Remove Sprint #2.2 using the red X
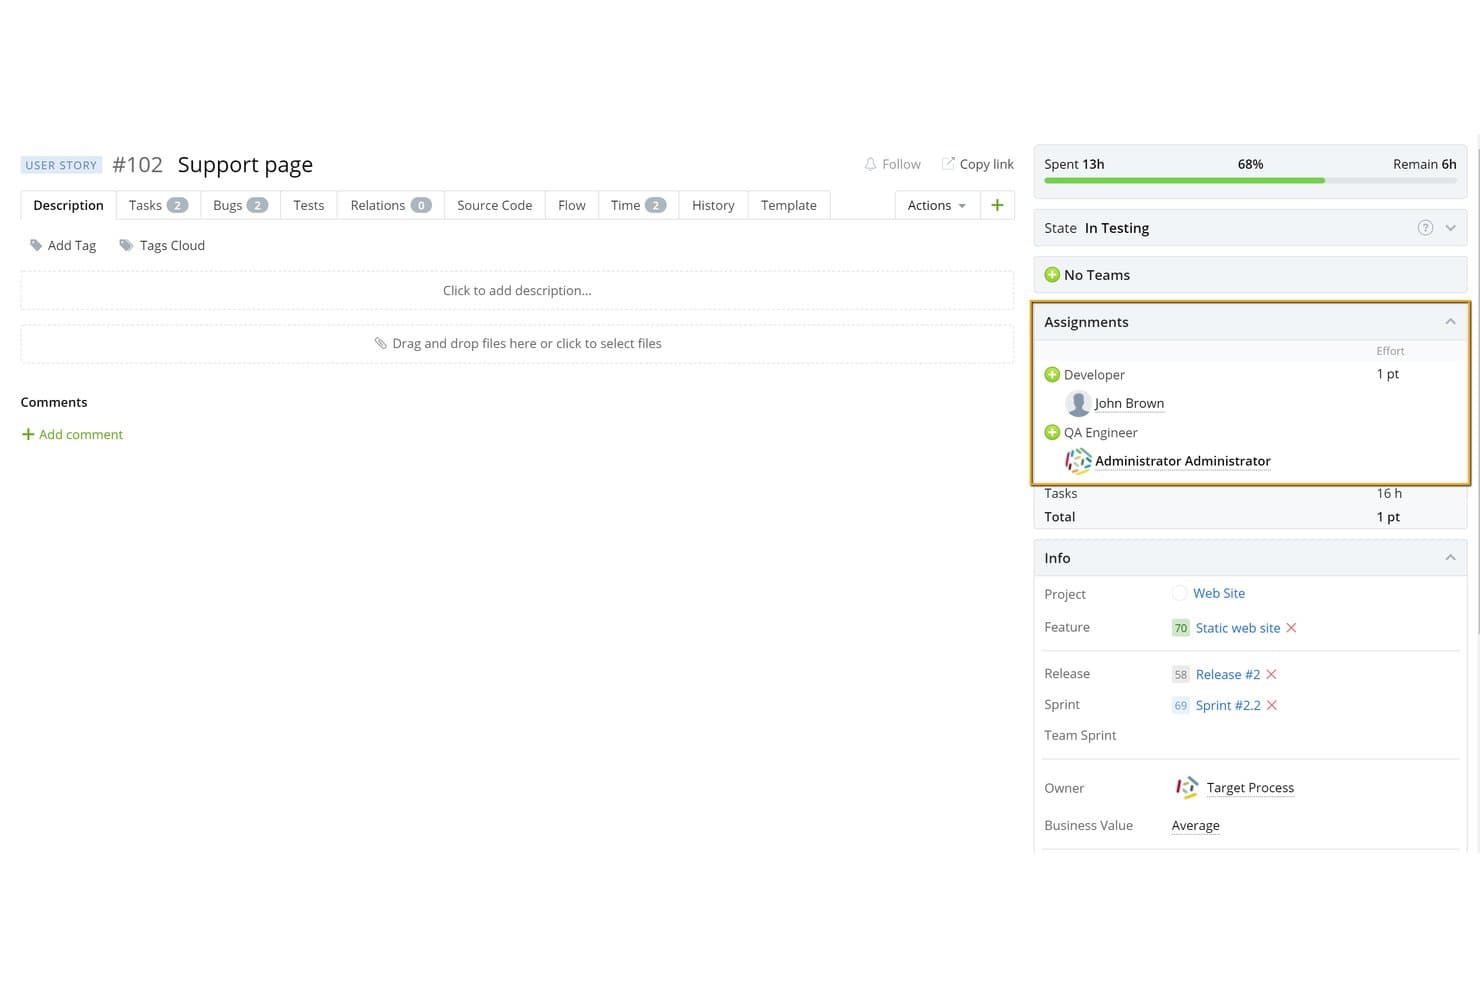 [1272, 706]
